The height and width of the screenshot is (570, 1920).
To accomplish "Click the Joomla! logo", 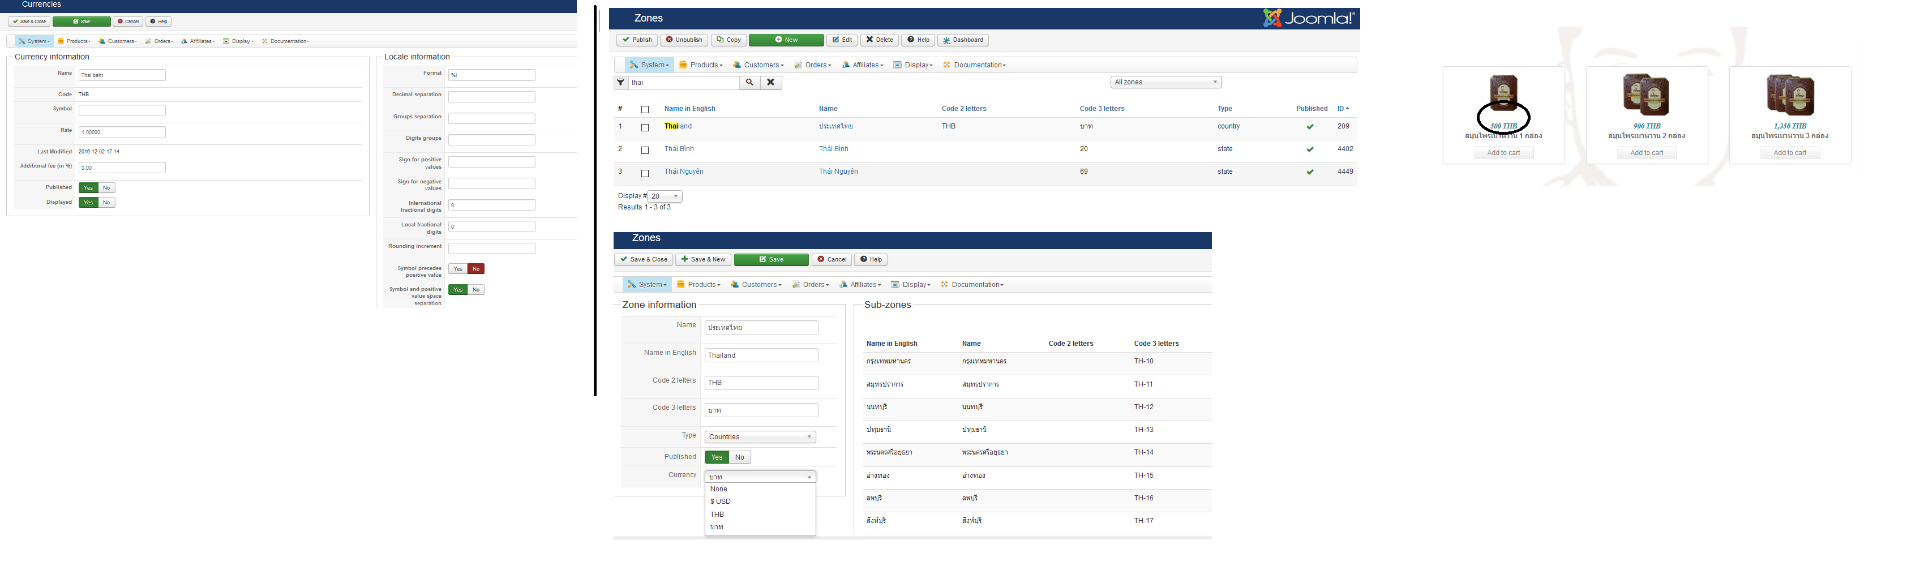I will 1308,18.
